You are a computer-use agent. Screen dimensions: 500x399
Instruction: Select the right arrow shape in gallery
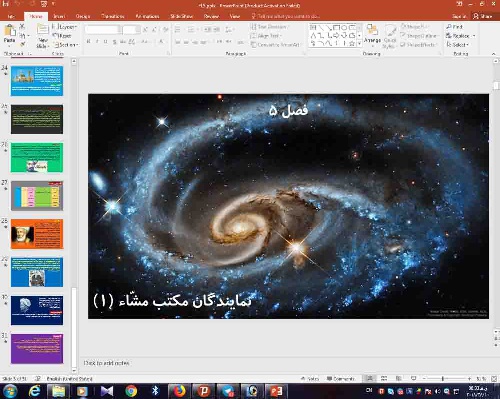pyautogui.click(x=337, y=35)
